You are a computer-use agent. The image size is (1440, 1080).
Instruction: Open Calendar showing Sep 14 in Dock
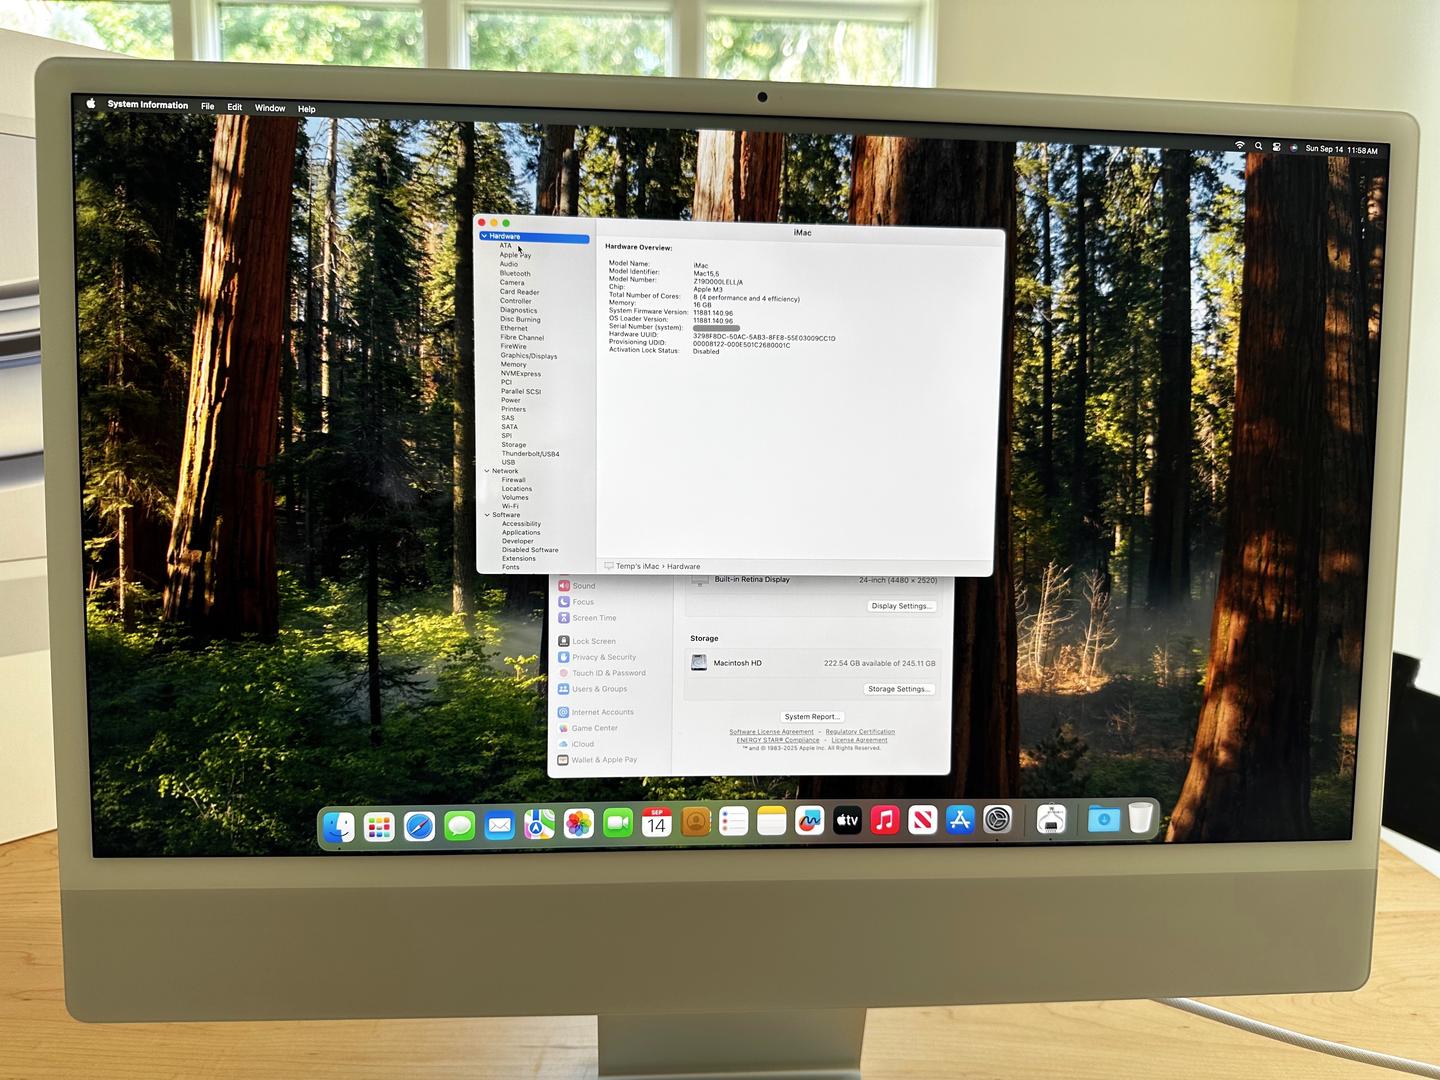tap(656, 823)
